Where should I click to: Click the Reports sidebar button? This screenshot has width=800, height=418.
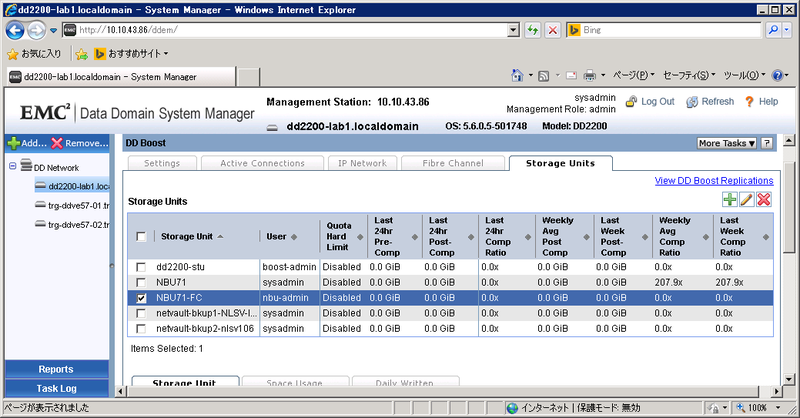[56, 369]
